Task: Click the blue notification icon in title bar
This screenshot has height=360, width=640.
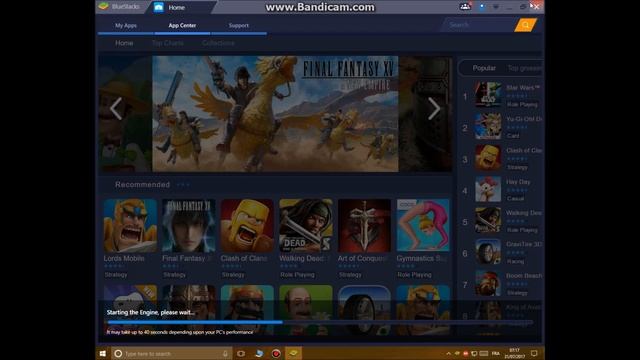Action: [x=482, y=7]
